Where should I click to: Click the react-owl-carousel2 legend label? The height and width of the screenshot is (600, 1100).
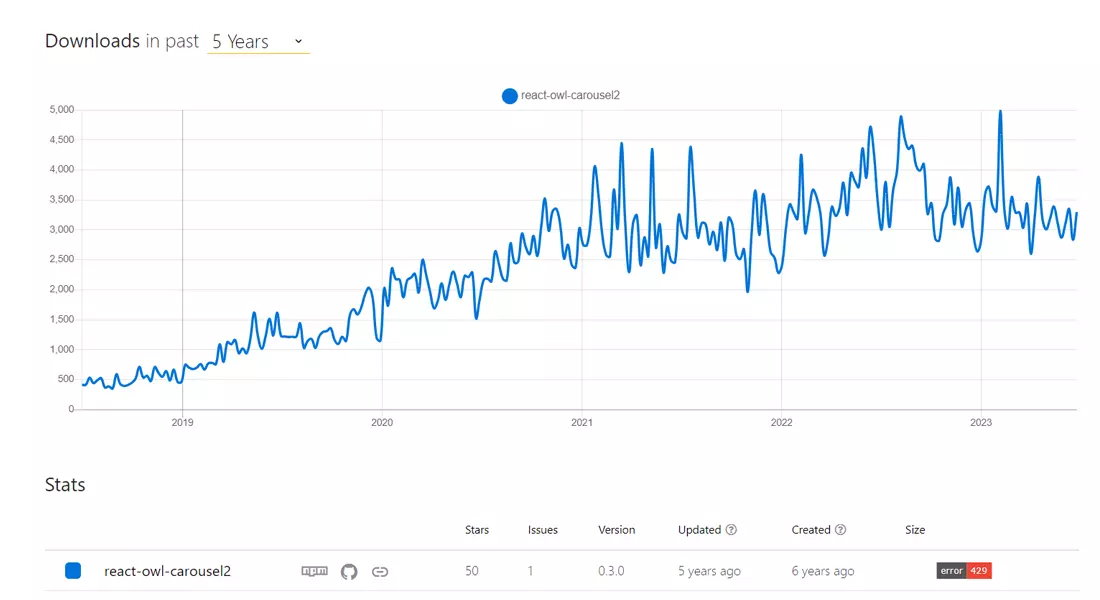coord(570,95)
